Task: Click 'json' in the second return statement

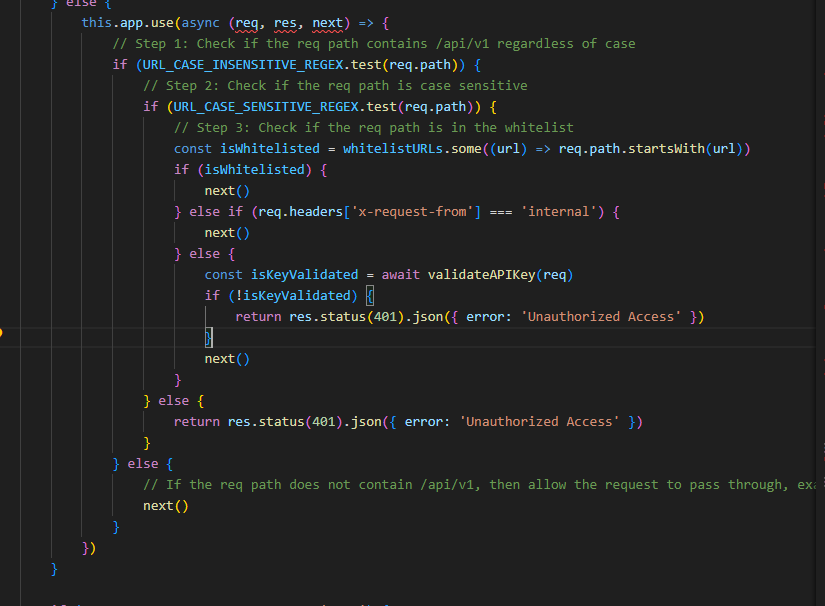Action: pos(366,422)
